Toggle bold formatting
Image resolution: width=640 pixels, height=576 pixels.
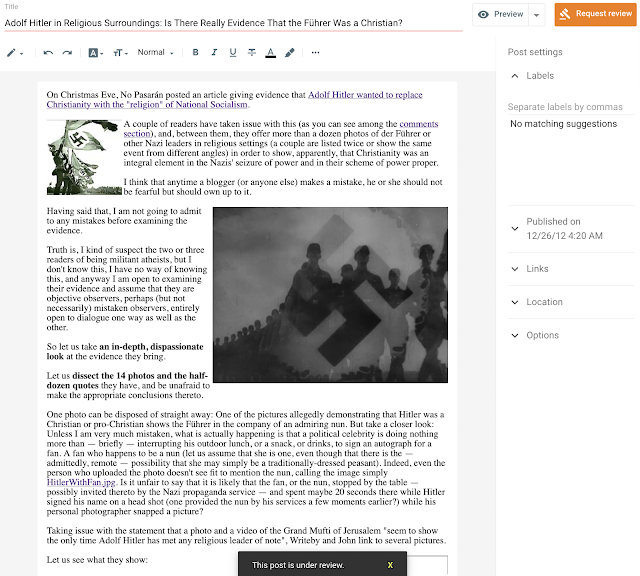tap(196, 52)
